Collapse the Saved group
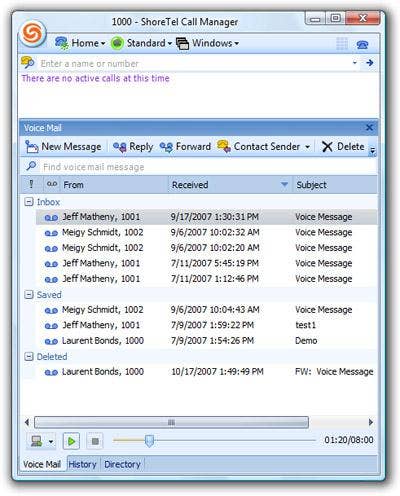 (x=29, y=295)
